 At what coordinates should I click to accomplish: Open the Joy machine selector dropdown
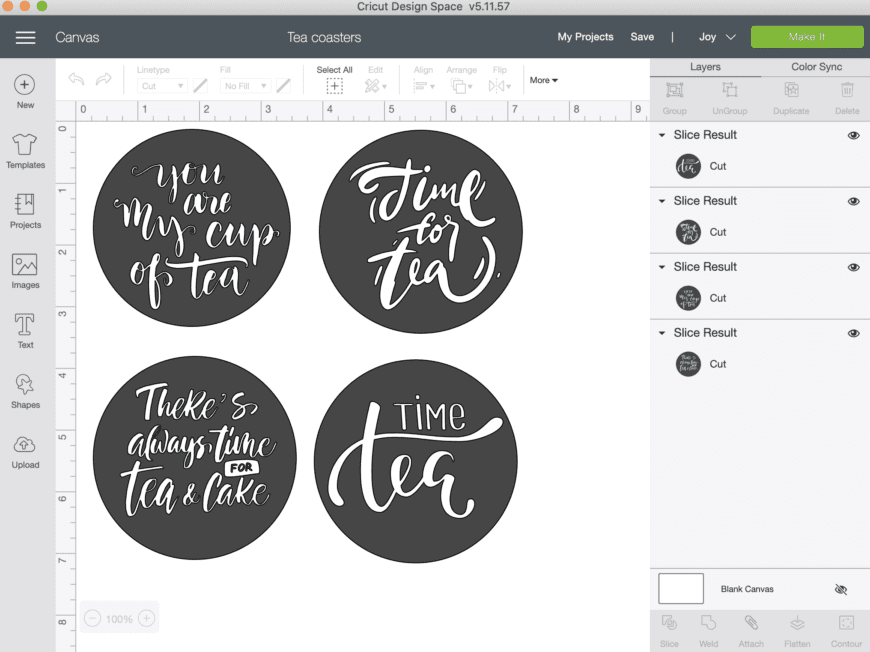tap(717, 37)
